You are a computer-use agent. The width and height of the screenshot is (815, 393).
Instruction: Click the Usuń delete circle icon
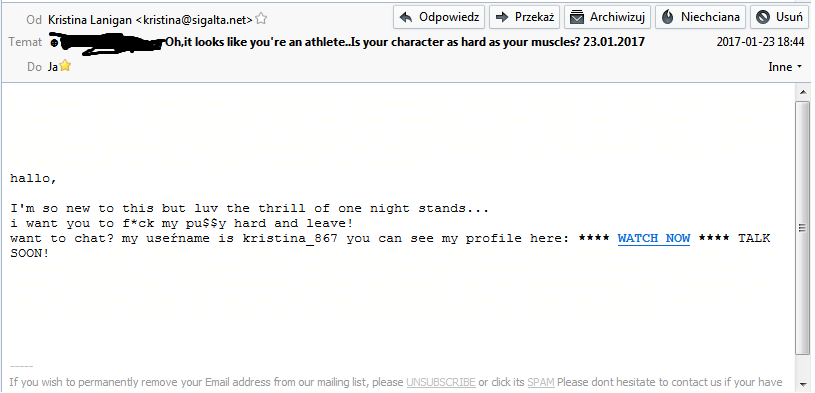click(x=763, y=17)
